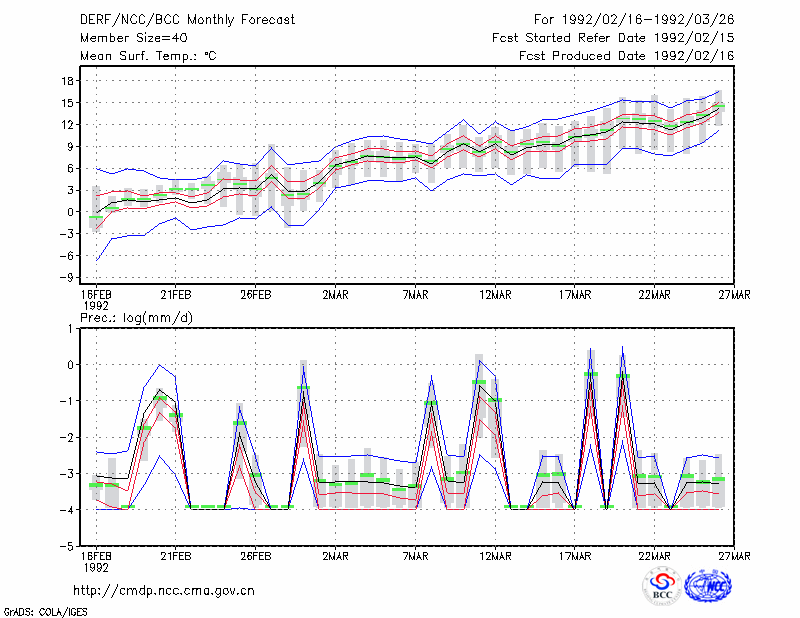Click the Mean Surf. Temp.: °C label
Viewport: 800px width, 618px height.
pyautogui.click(x=148, y=56)
